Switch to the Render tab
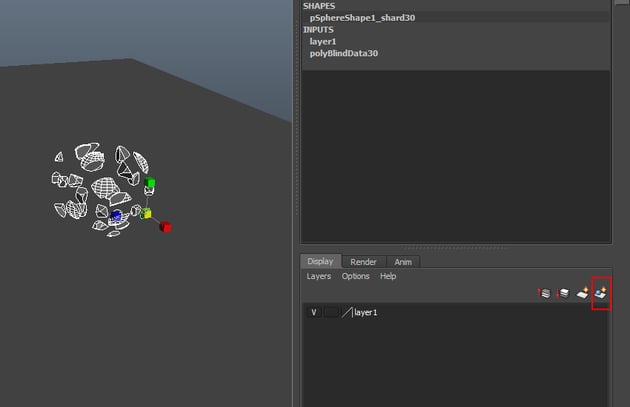This screenshot has height=407, width=630. coord(363,262)
